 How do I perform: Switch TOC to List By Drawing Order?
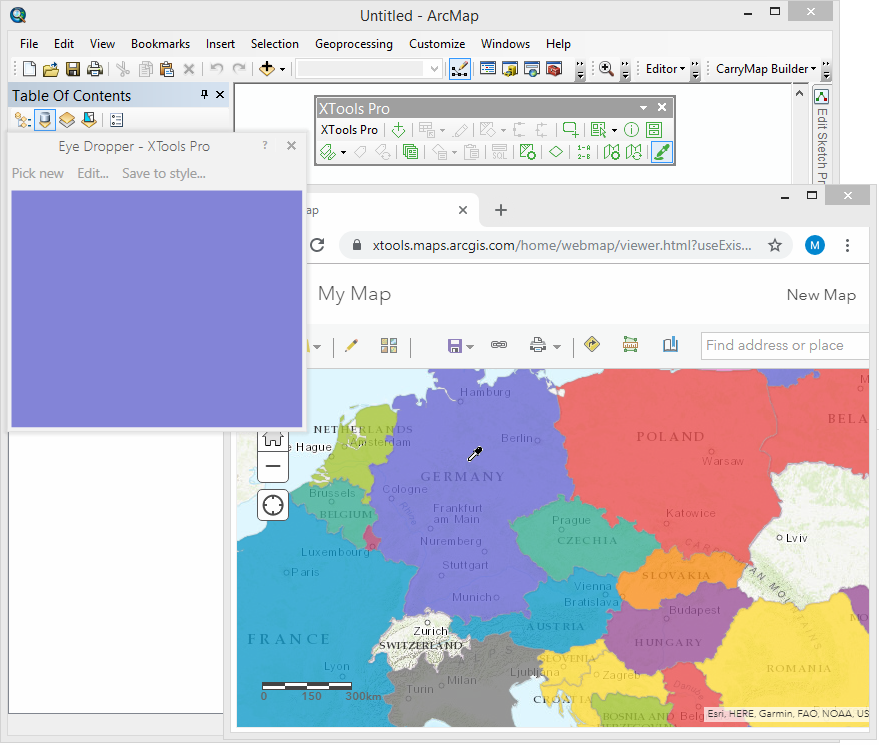click(x=22, y=120)
